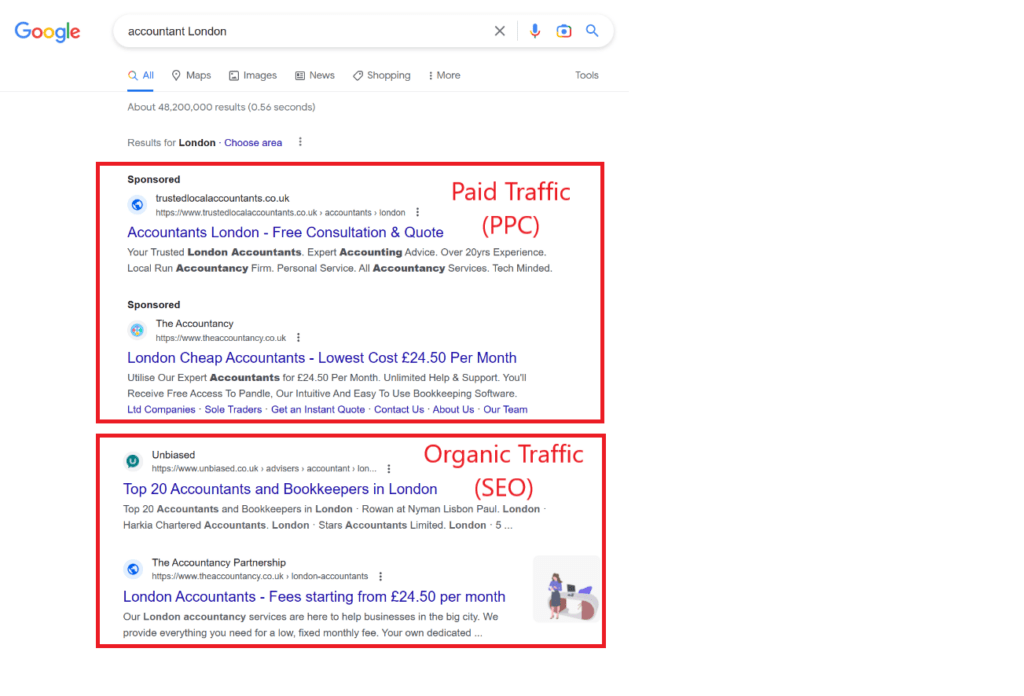Switch to the Maps tab
The width and height of the screenshot is (1024, 696).
(191, 76)
